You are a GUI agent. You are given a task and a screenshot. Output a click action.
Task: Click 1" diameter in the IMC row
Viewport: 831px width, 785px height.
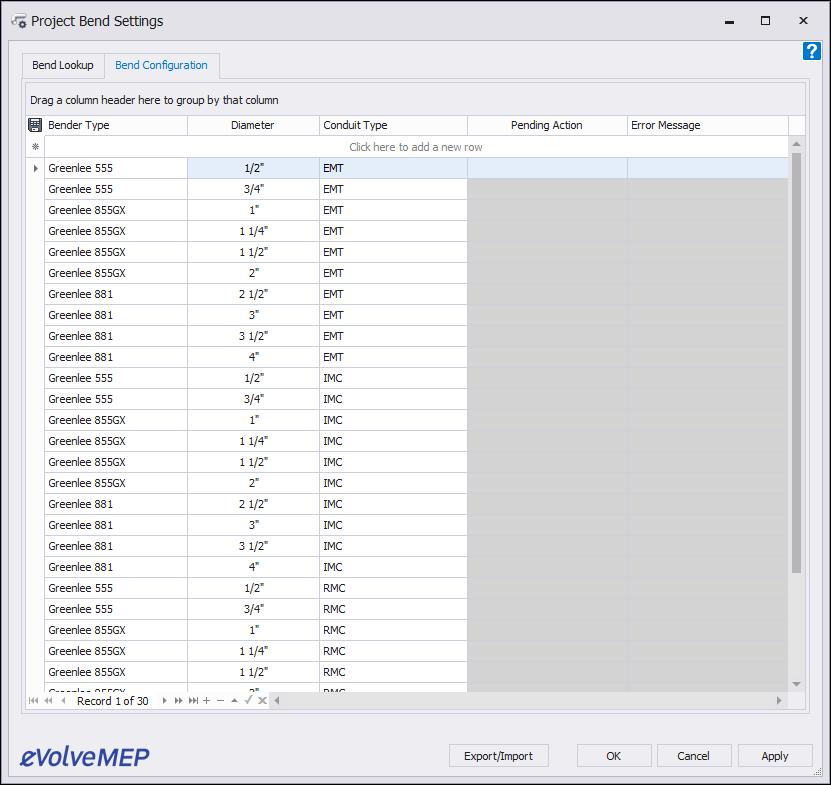click(x=253, y=420)
